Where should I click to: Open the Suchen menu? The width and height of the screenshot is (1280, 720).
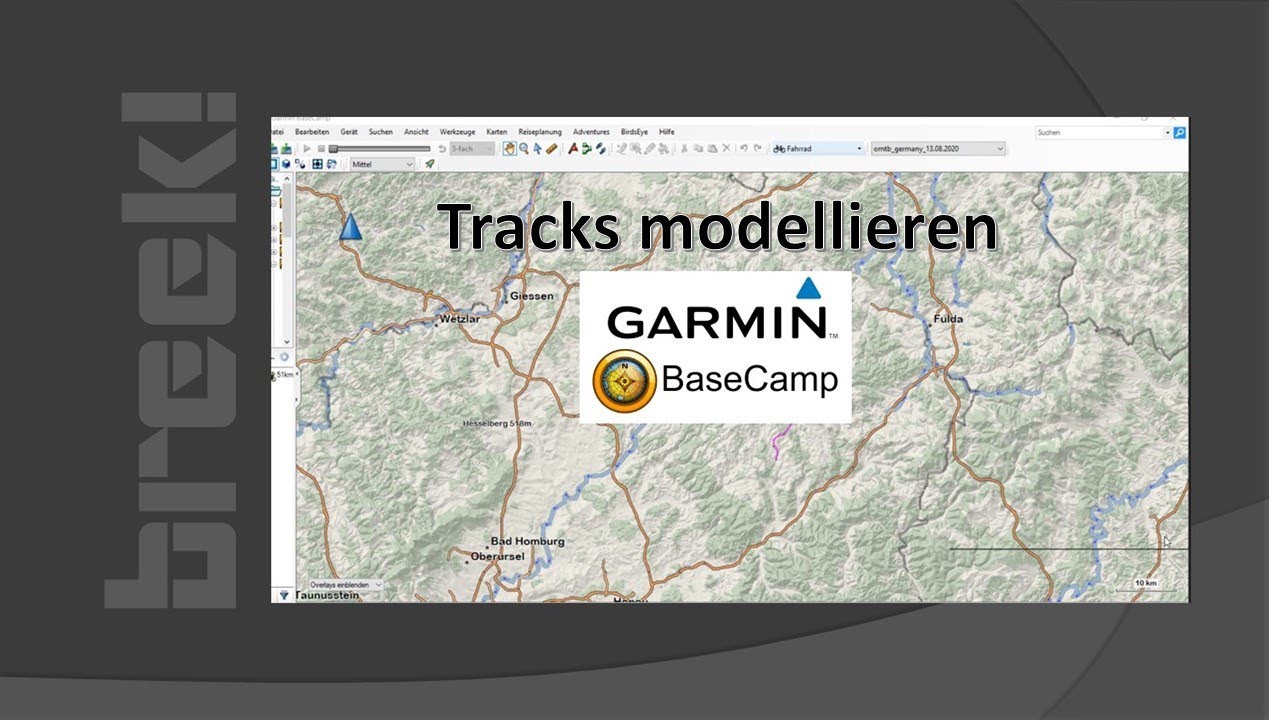pos(380,132)
